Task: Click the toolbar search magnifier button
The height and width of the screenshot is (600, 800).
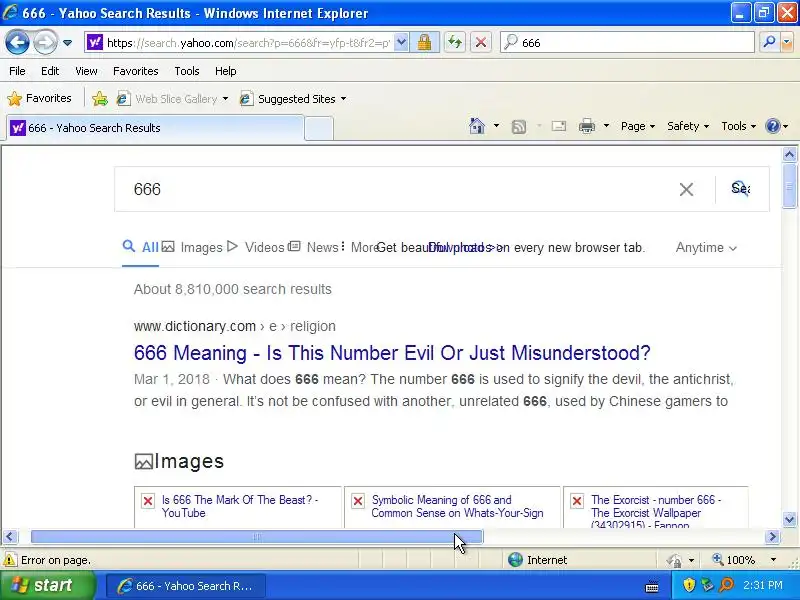Action: (768, 42)
